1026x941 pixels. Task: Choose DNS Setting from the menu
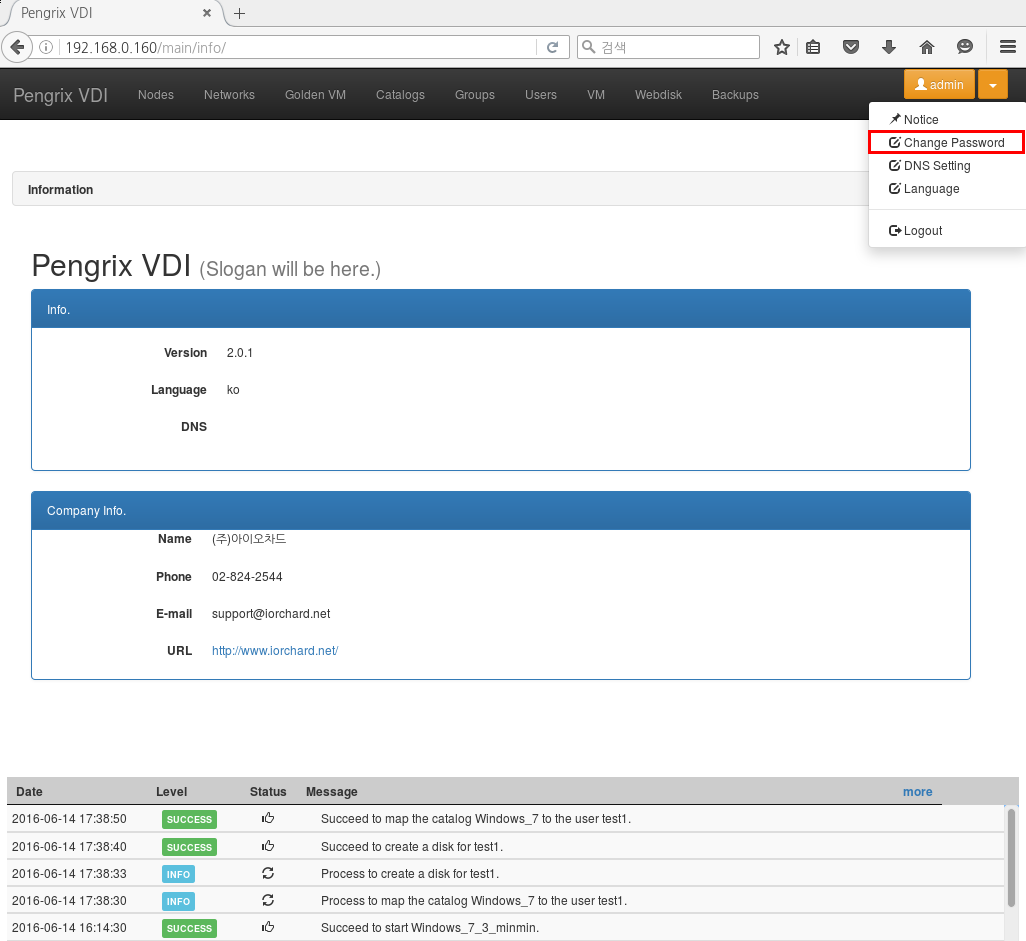tap(929, 166)
